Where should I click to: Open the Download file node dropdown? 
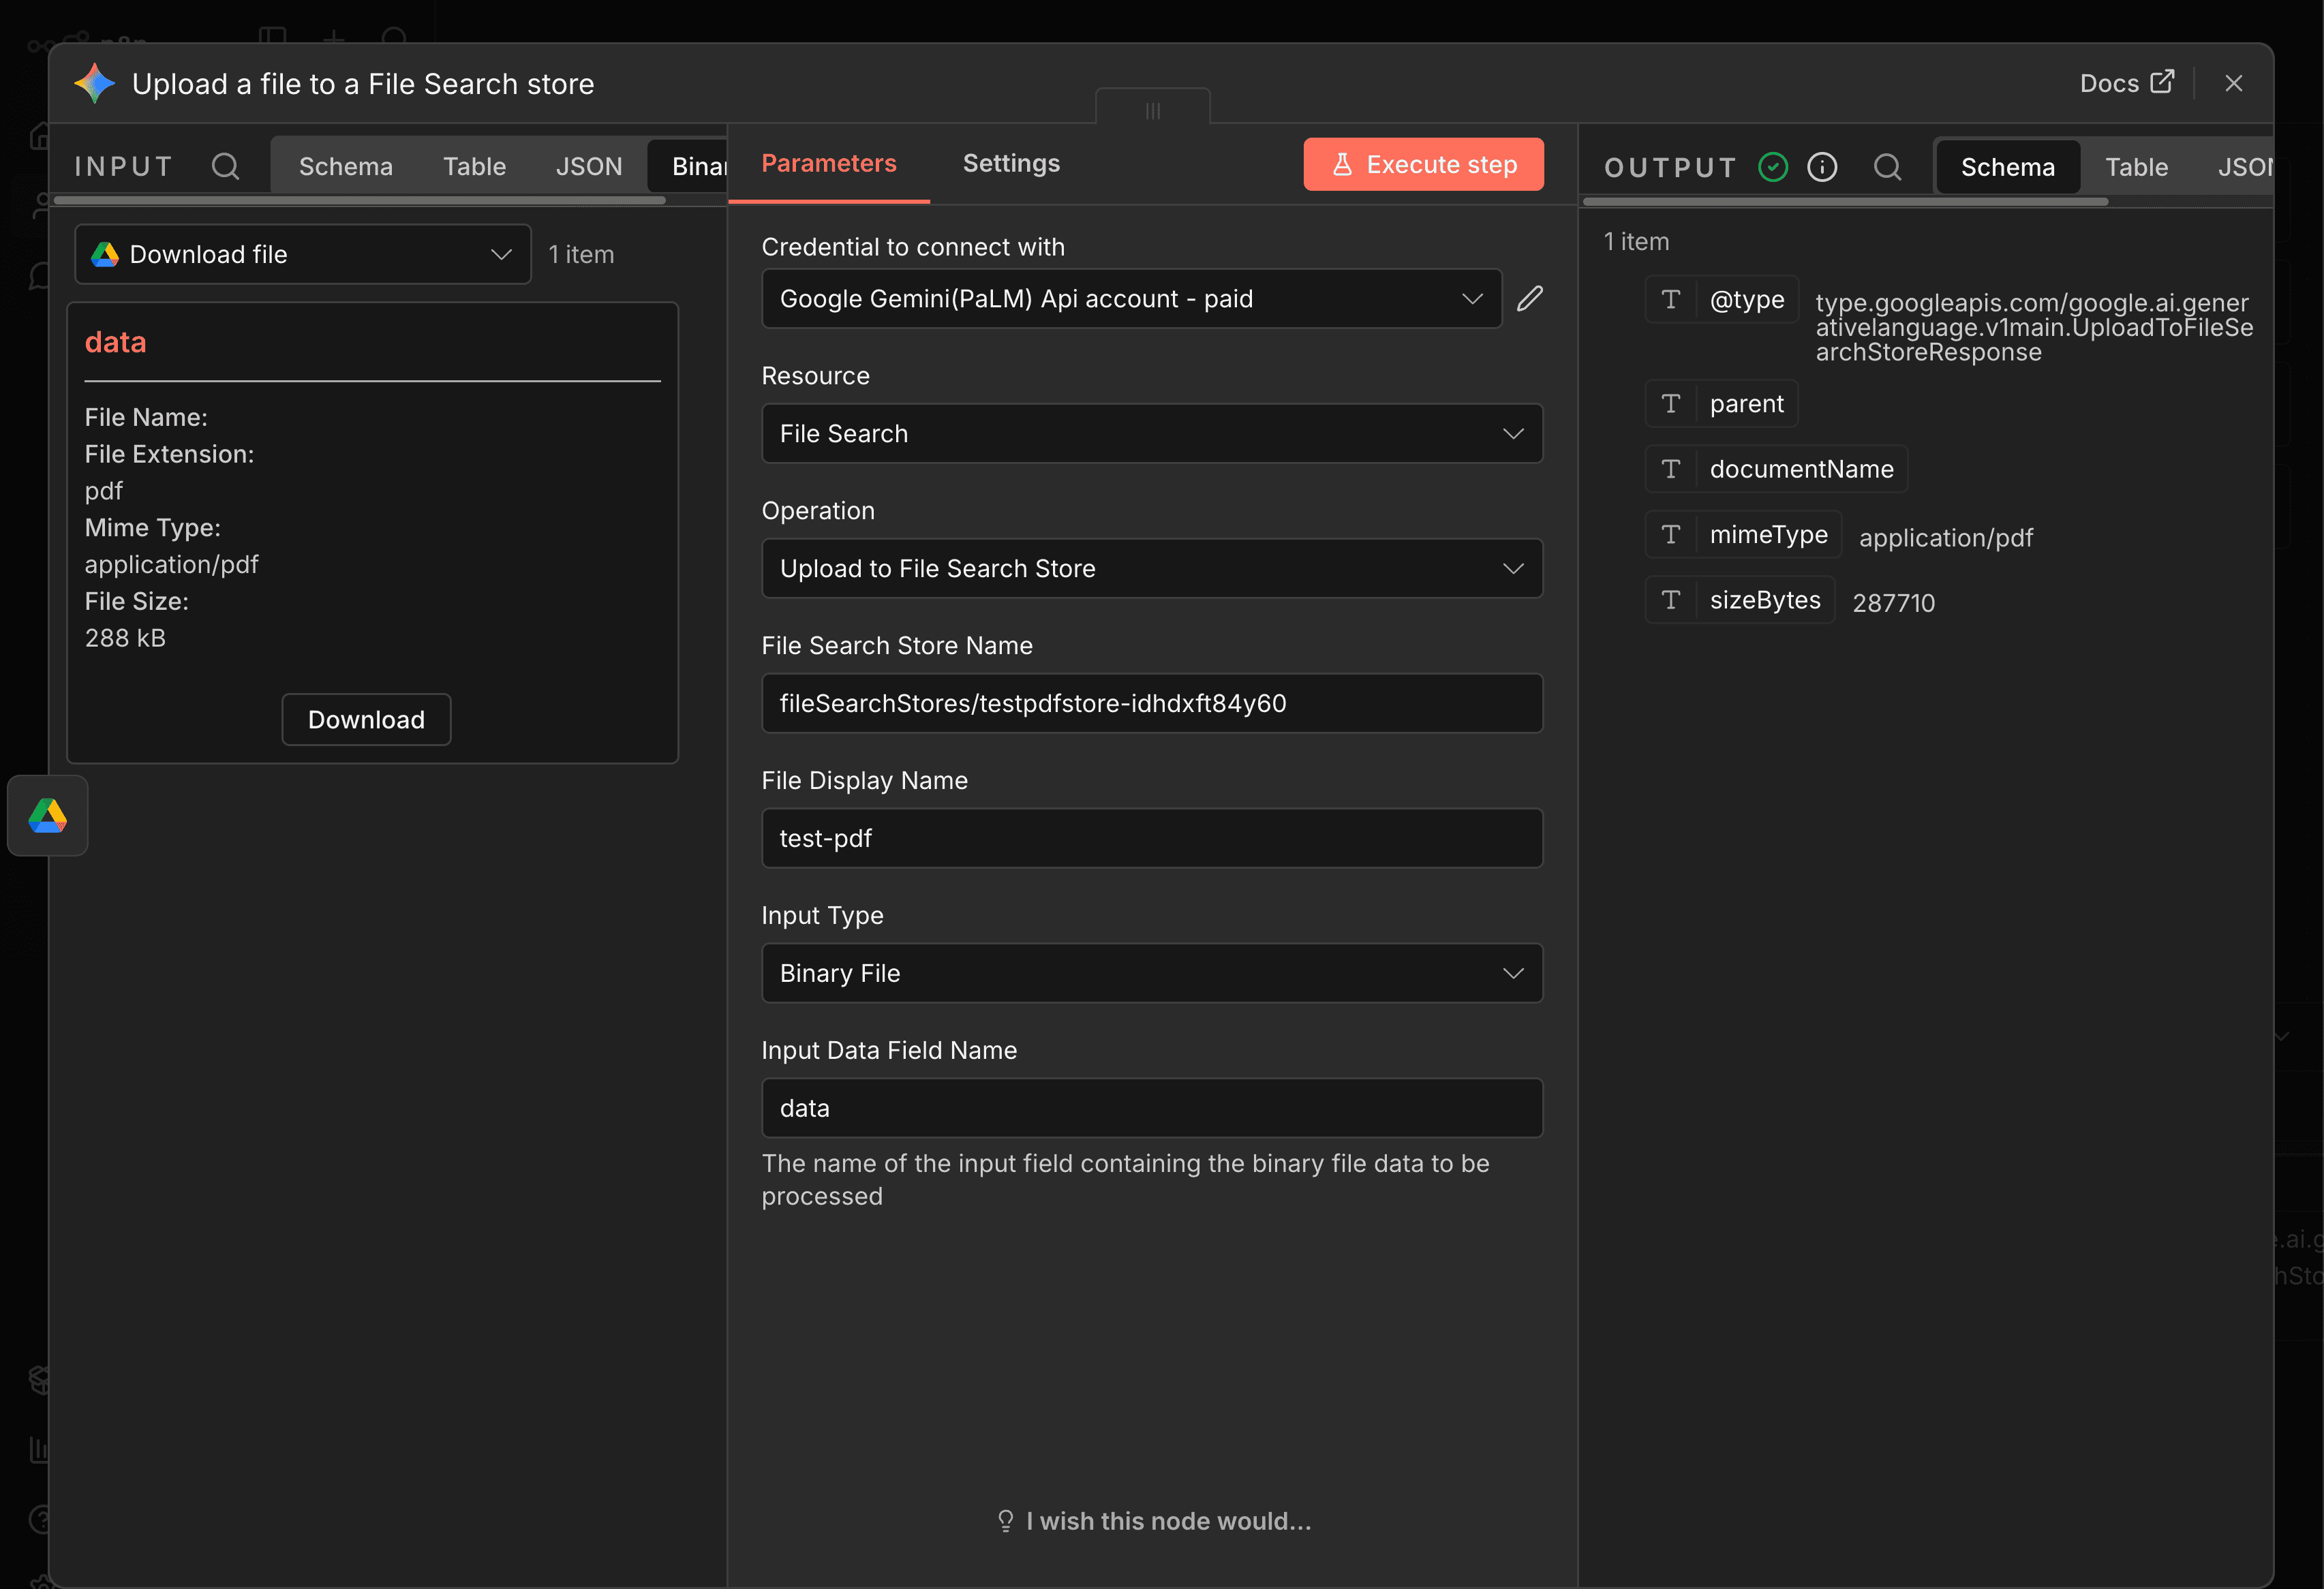(302, 255)
